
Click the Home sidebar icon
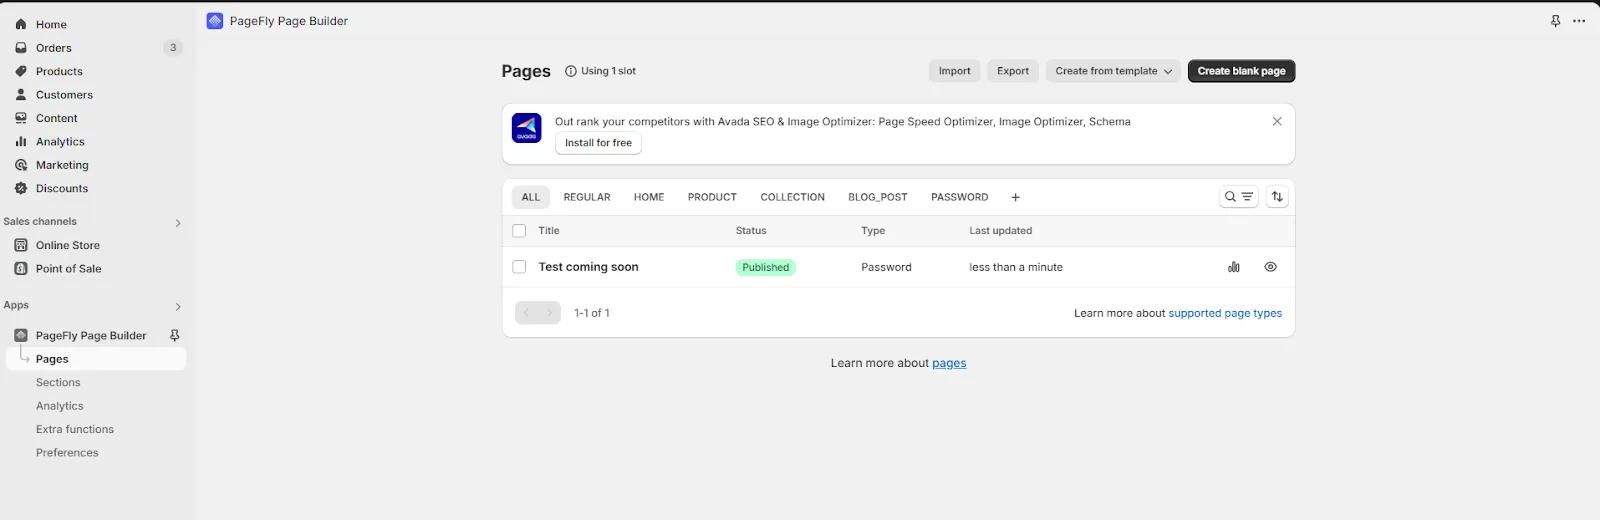point(21,24)
